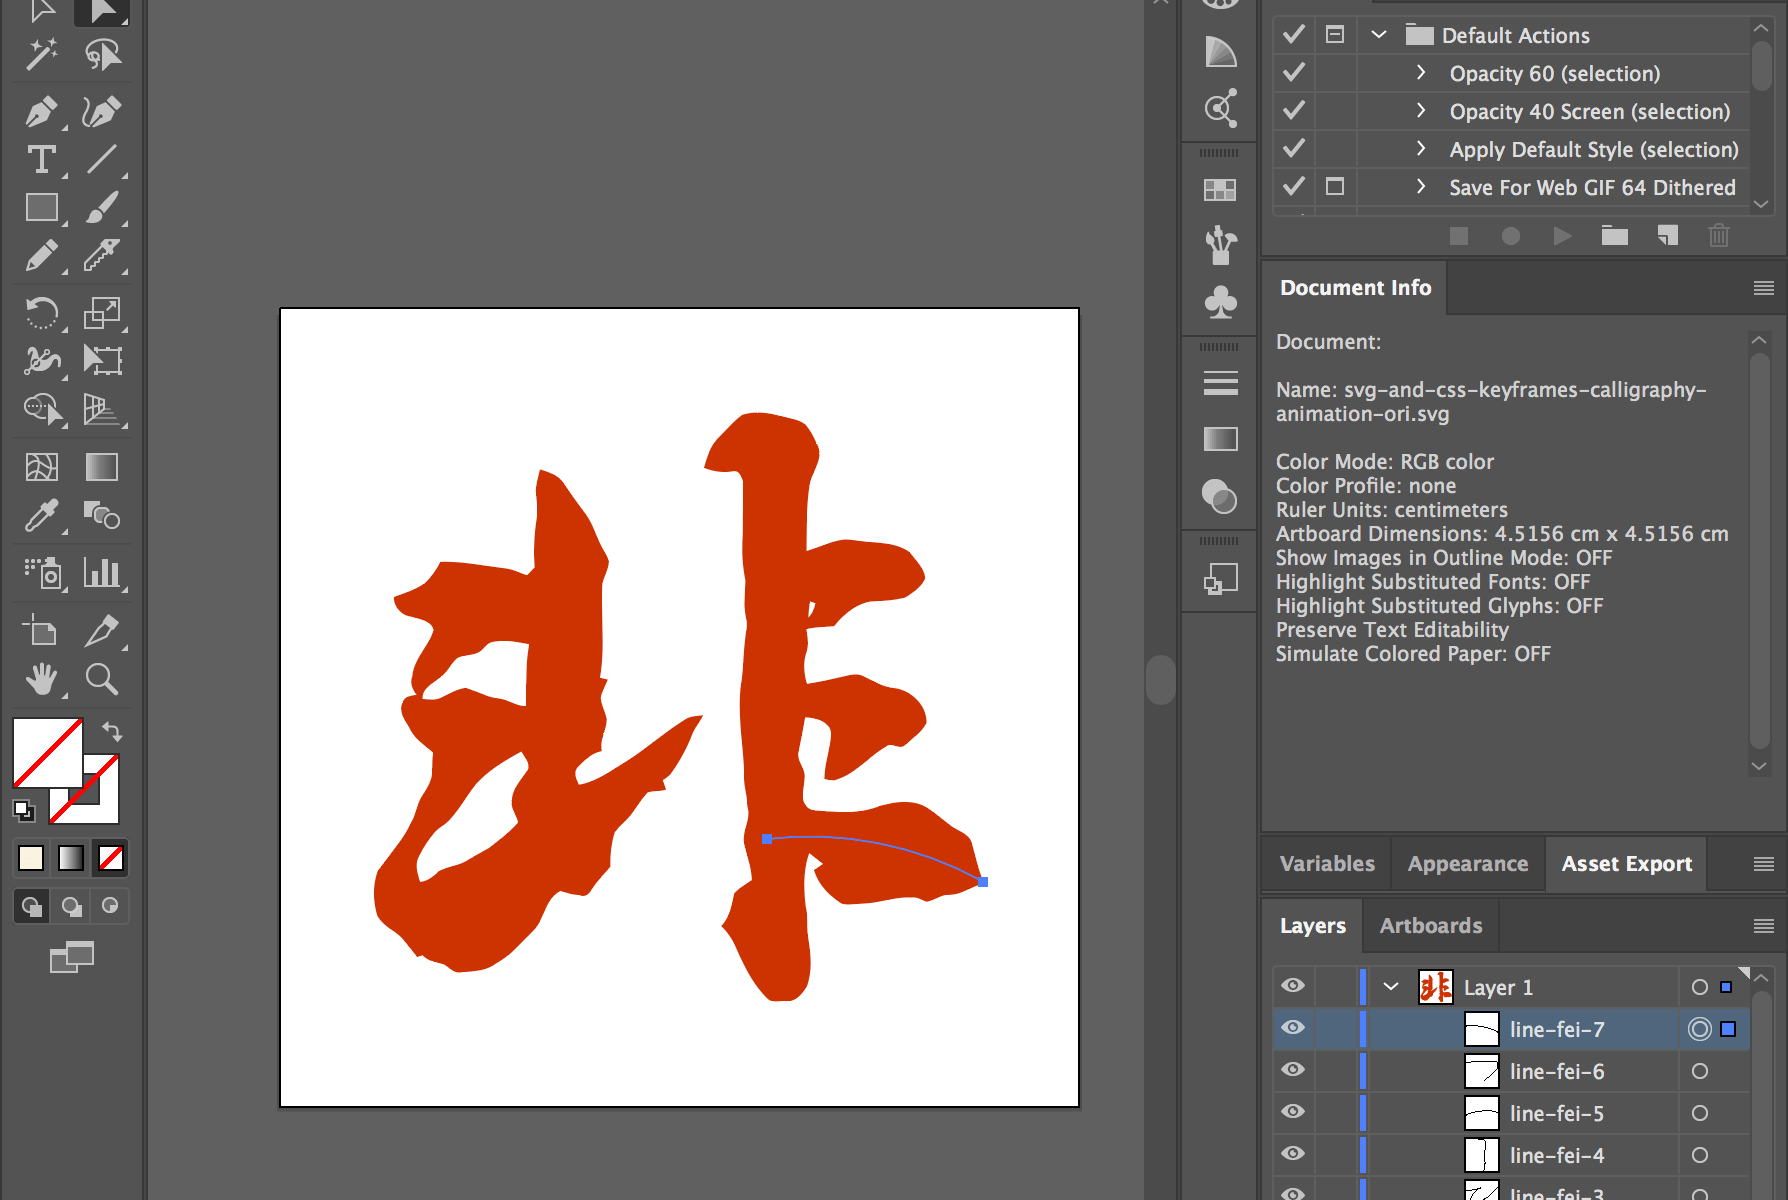Create a new action set folder
This screenshot has width=1788, height=1200.
click(x=1615, y=236)
